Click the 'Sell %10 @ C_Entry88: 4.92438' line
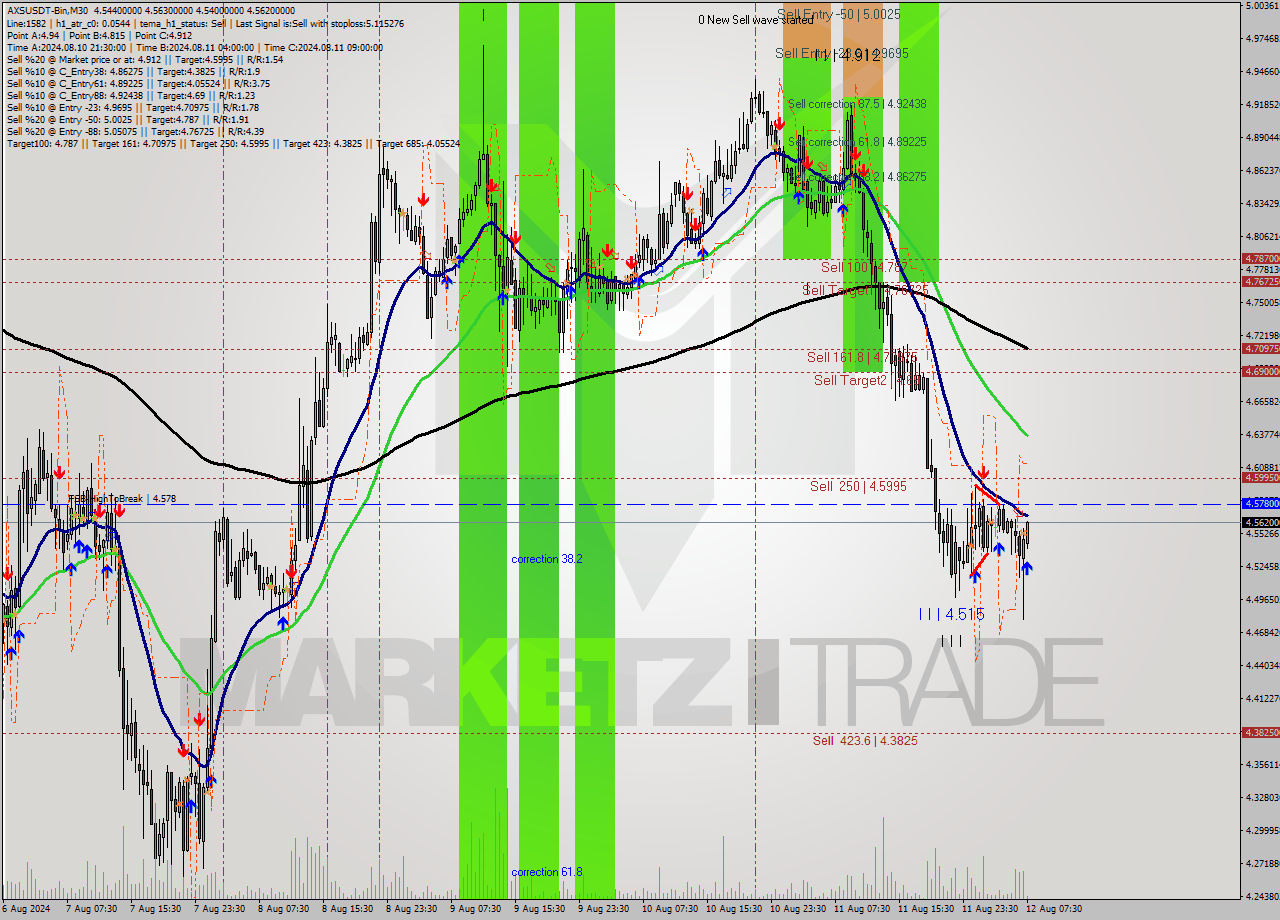Screen dimensions: 1280x920 coord(131,96)
